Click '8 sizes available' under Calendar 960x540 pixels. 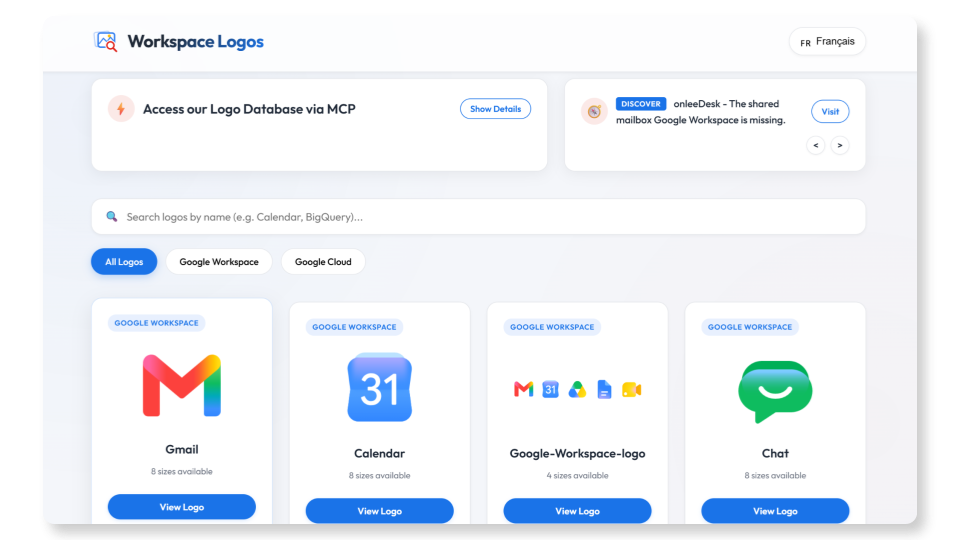[380, 476]
